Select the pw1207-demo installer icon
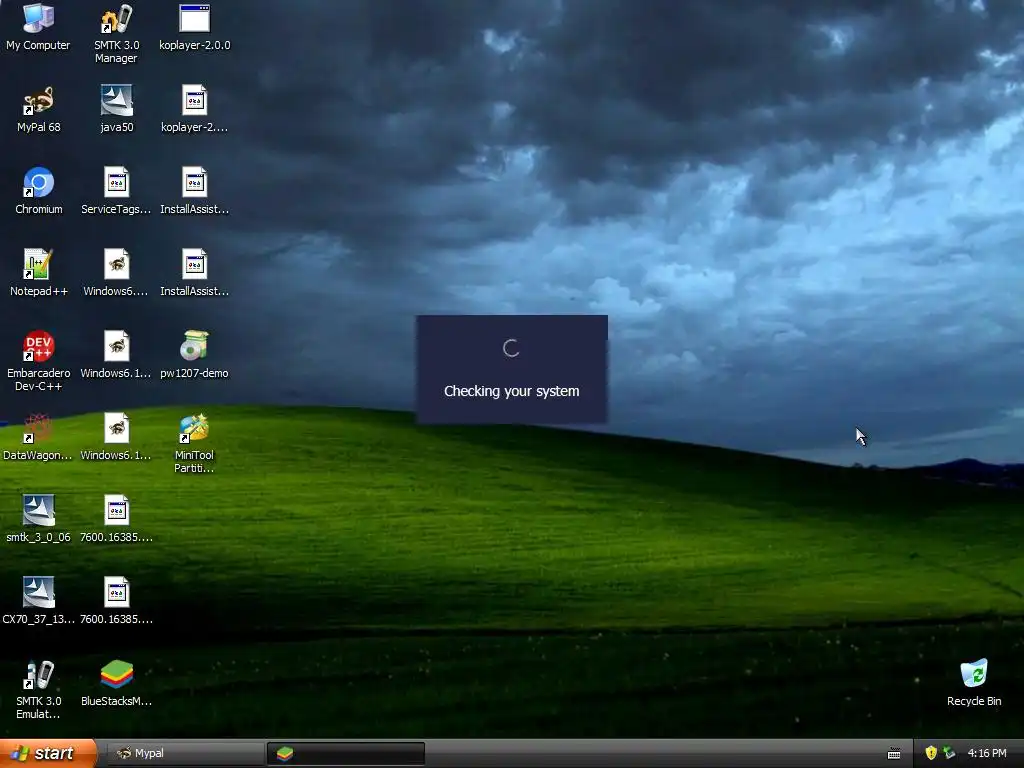The width and height of the screenshot is (1024, 768). click(195, 355)
